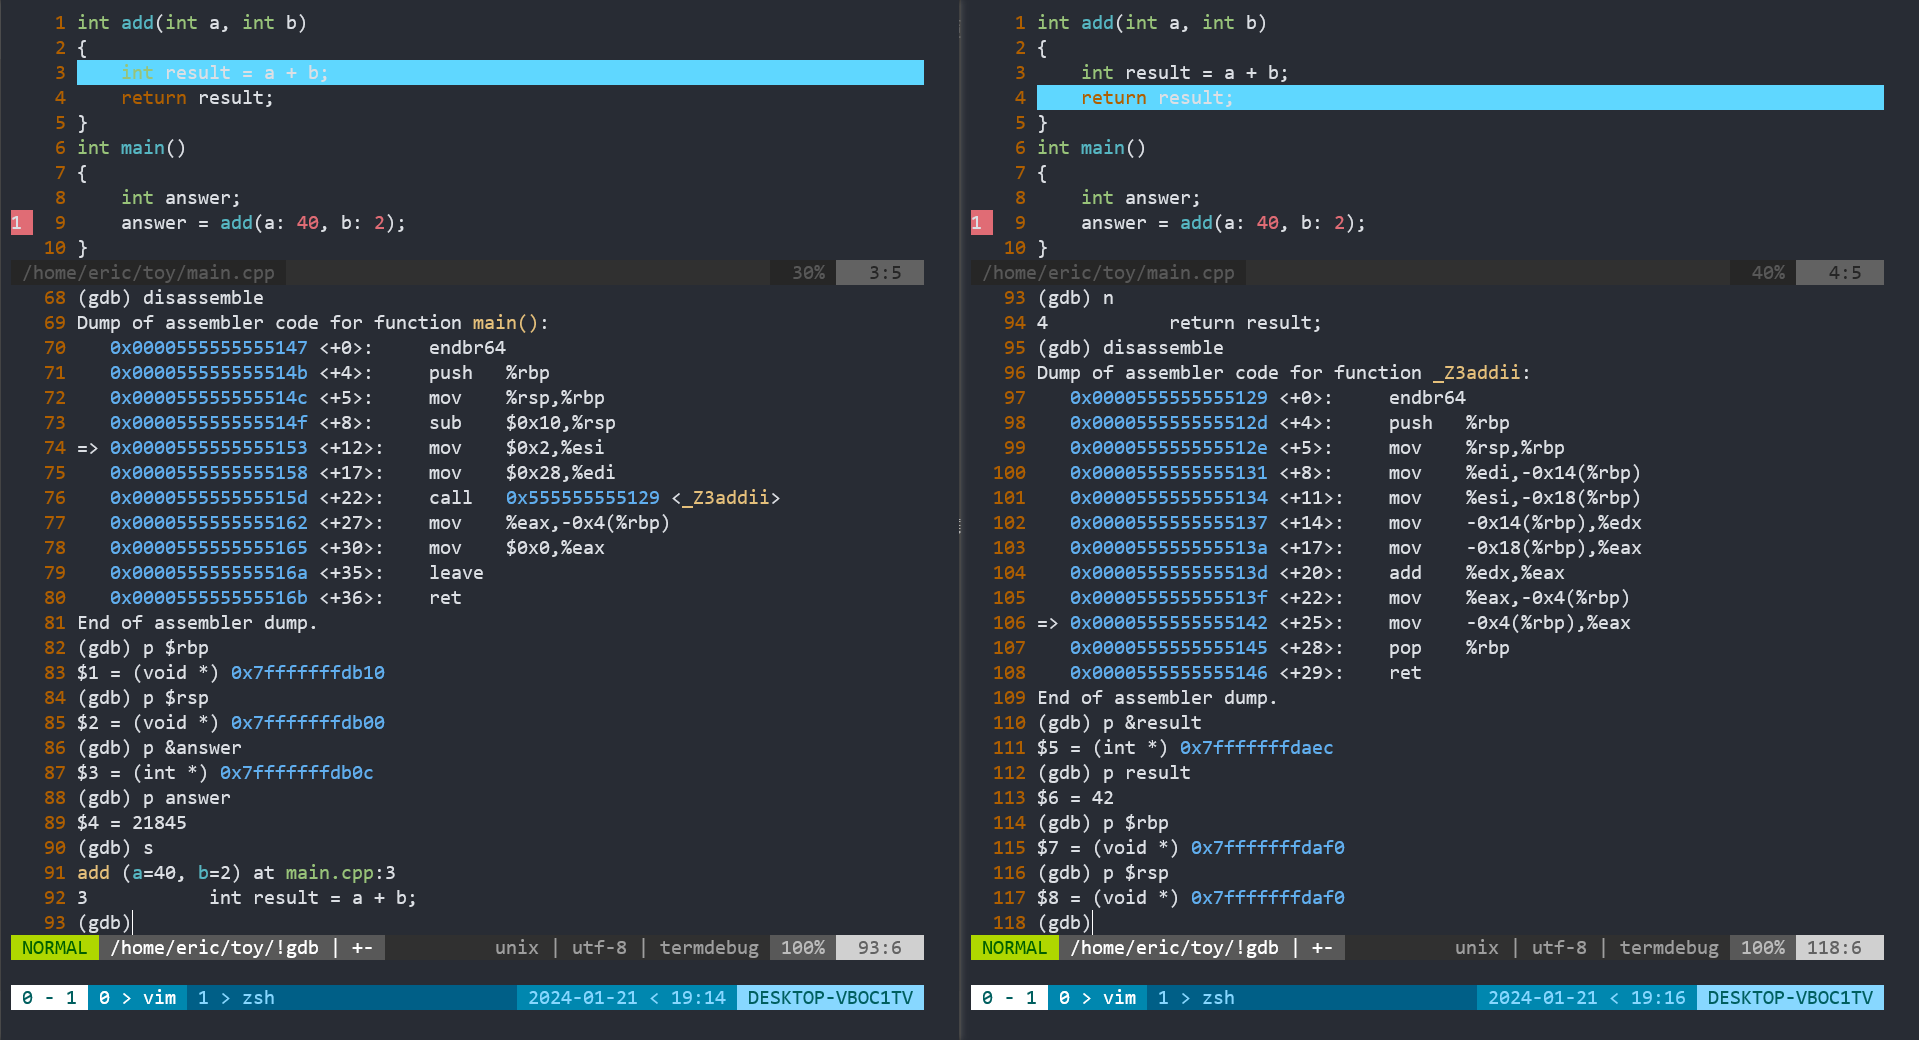1919x1040 pixels.
Task: Click breakpoint marker 1 in right source pane
Action: [981, 223]
